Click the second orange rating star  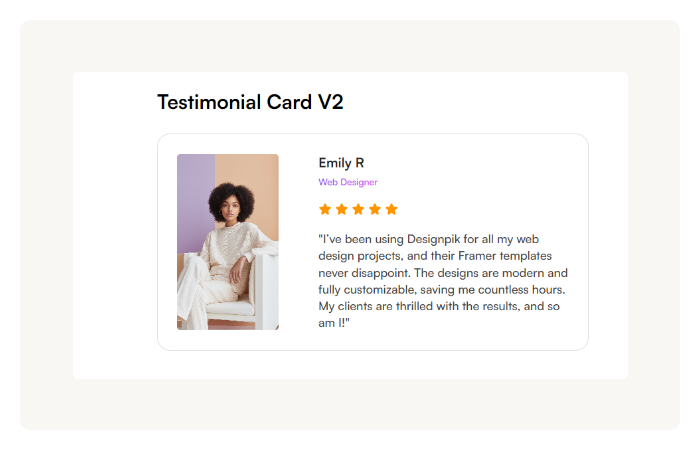(x=342, y=209)
